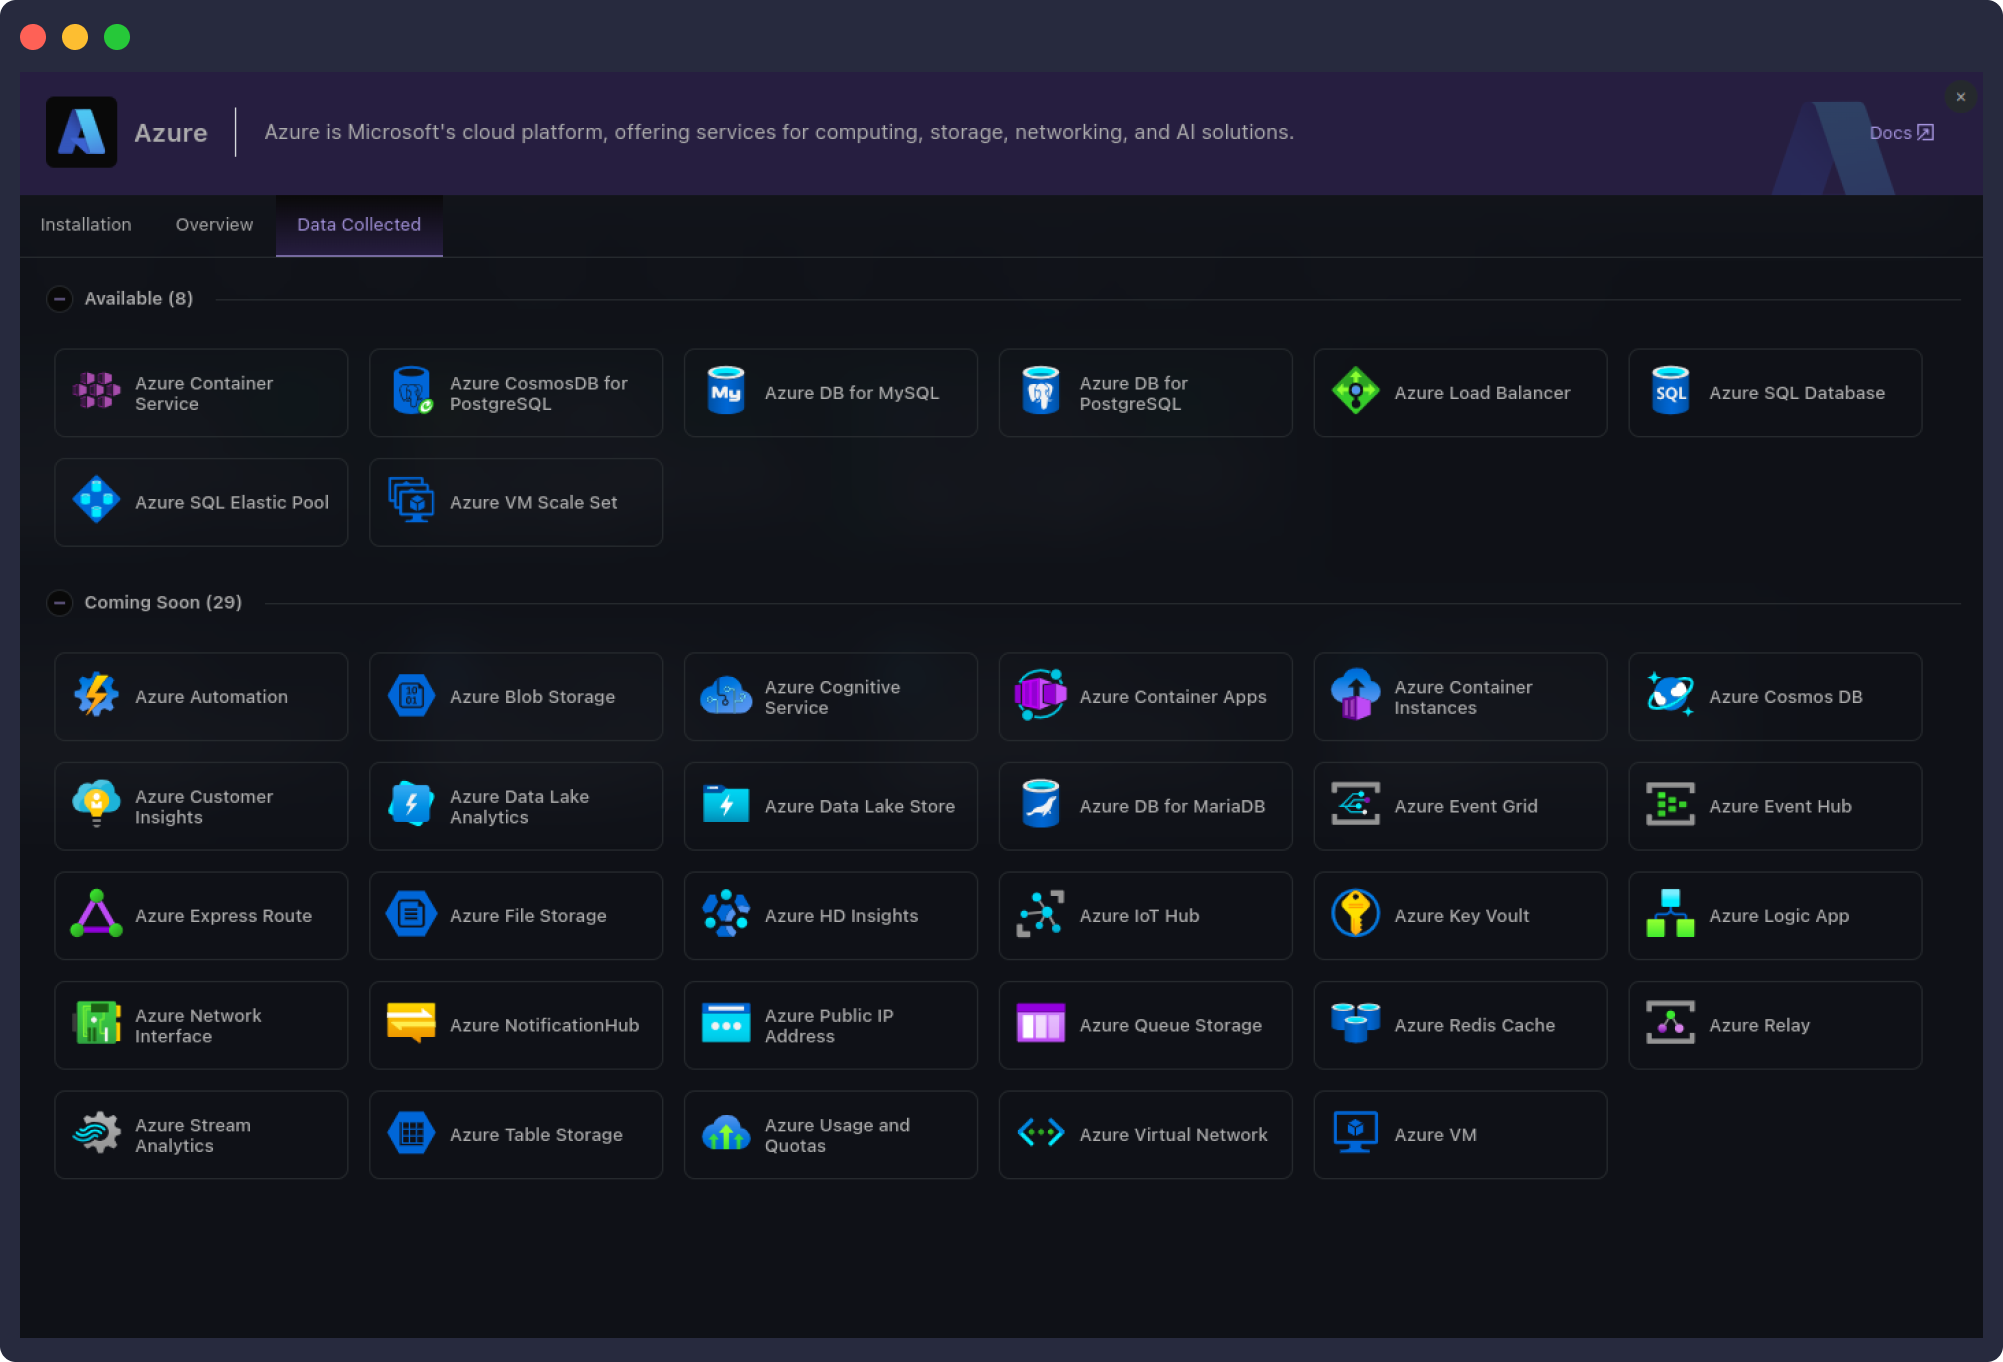Click the Azure Queue Storage icon
The width and height of the screenshot is (2003, 1362).
coord(1040,1025)
